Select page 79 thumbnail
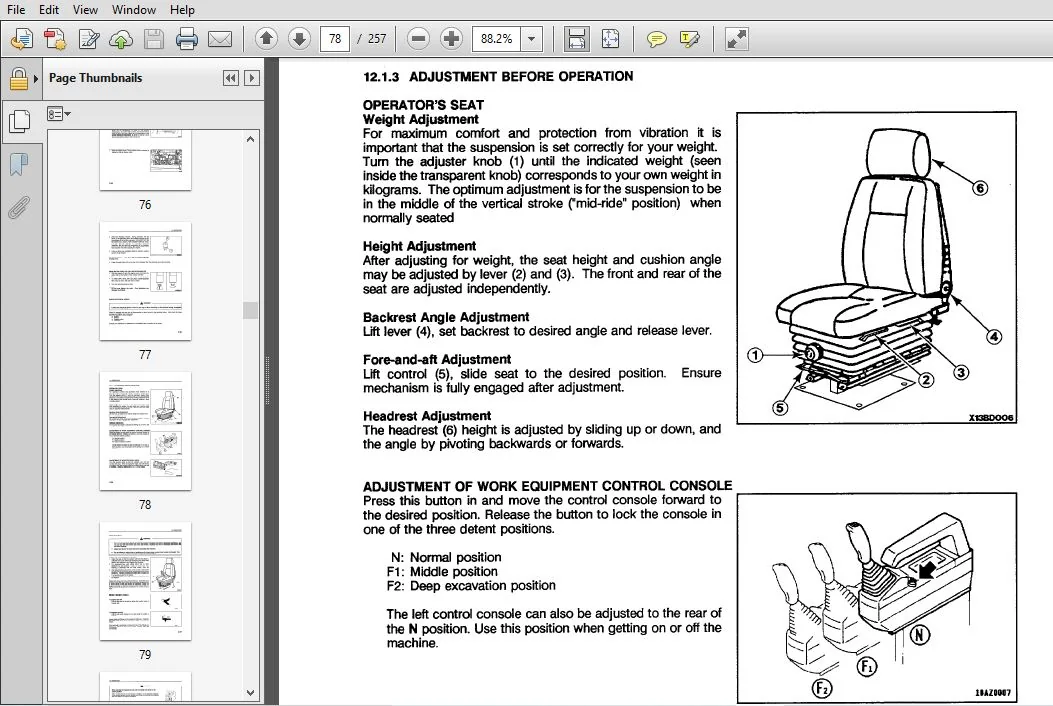The height and width of the screenshot is (706, 1053). (145, 581)
